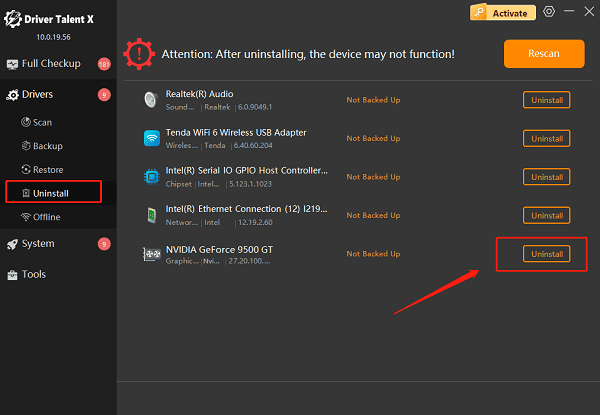Click the Scan radar icon
Viewport: 600px width, 415px height.
[26, 122]
